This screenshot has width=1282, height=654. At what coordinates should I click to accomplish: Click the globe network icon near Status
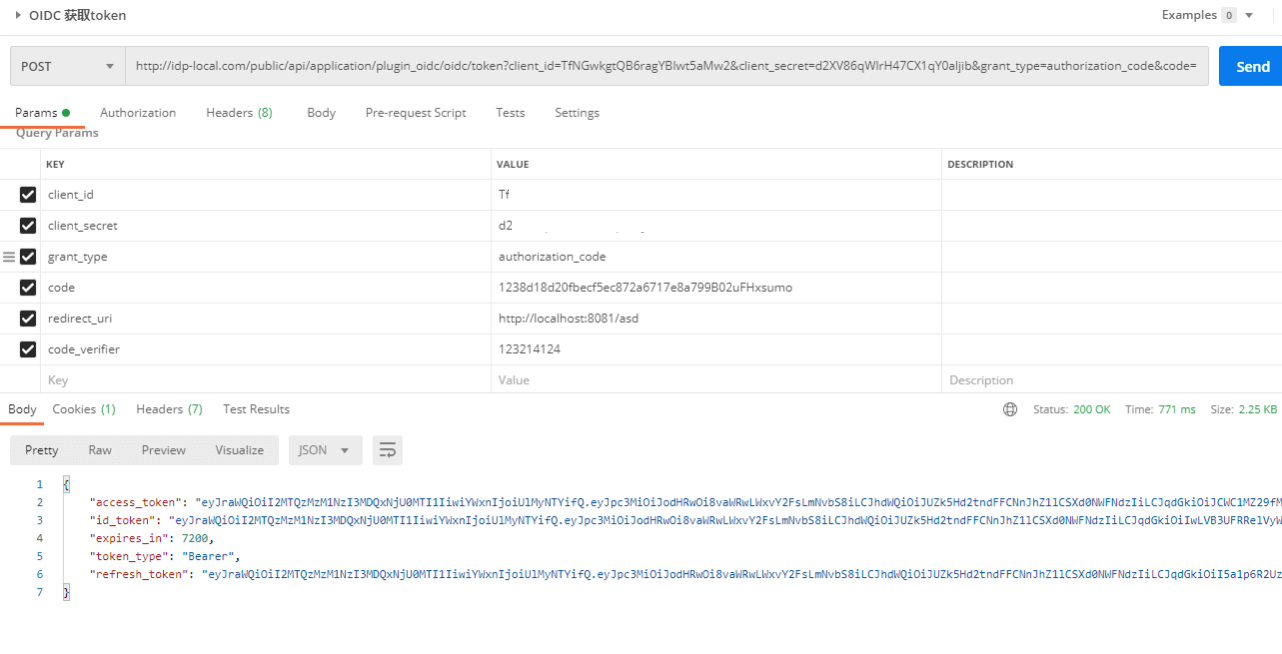click(1010, 410)
